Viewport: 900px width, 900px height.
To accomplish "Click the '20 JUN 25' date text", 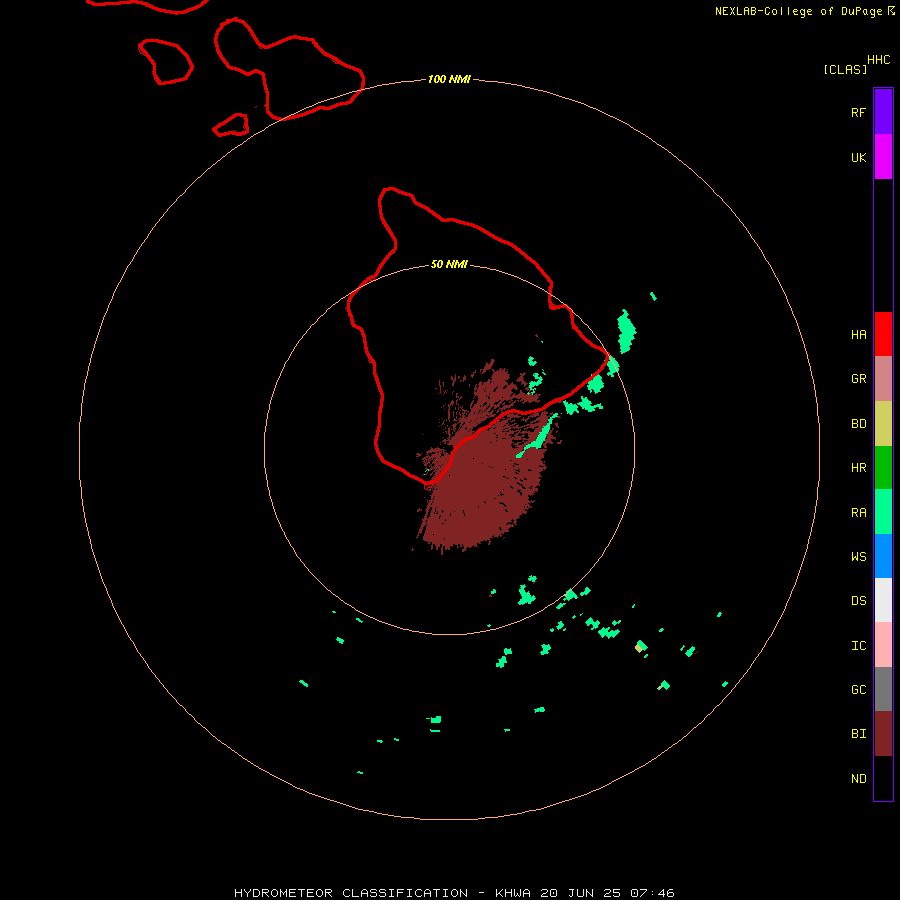I will (x=580, y=893).
